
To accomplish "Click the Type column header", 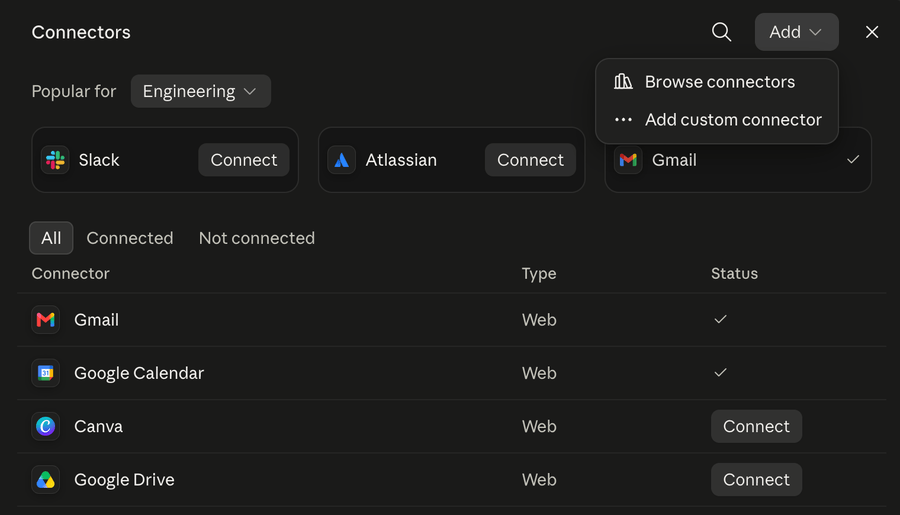I will (x=538, y=274).
